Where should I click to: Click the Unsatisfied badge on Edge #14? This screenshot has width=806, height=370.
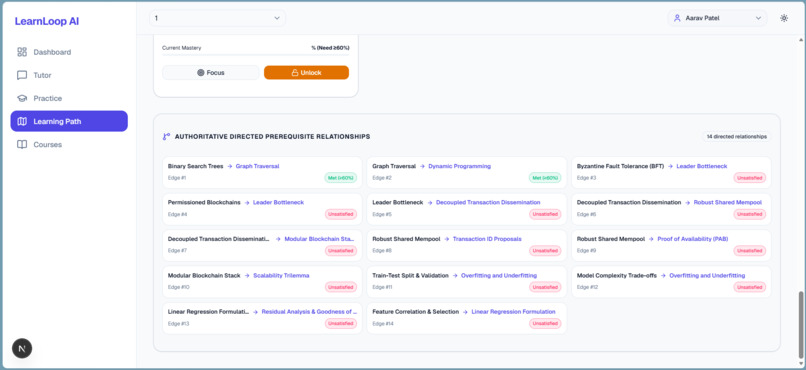point(545,324)
